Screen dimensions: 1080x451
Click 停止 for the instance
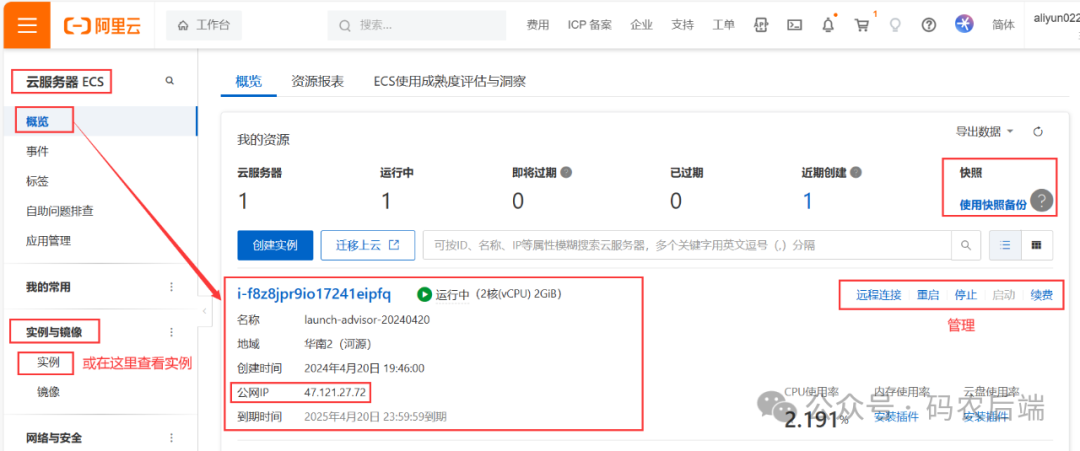[x=966, y=295]
